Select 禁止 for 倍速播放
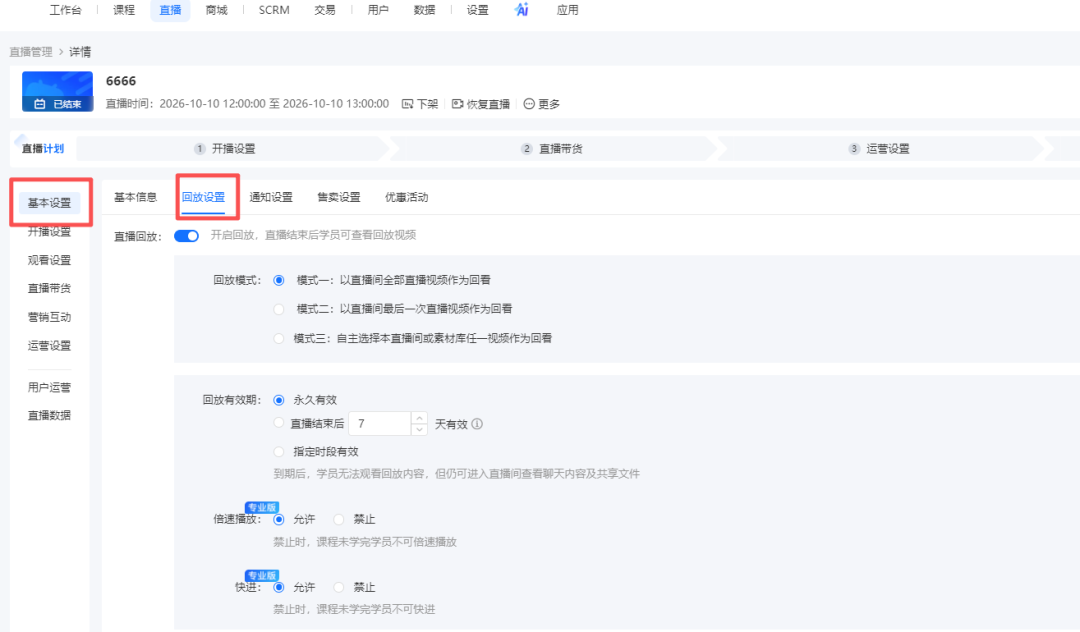Viewport: 1080px width, 632px height. click(339, 519)
